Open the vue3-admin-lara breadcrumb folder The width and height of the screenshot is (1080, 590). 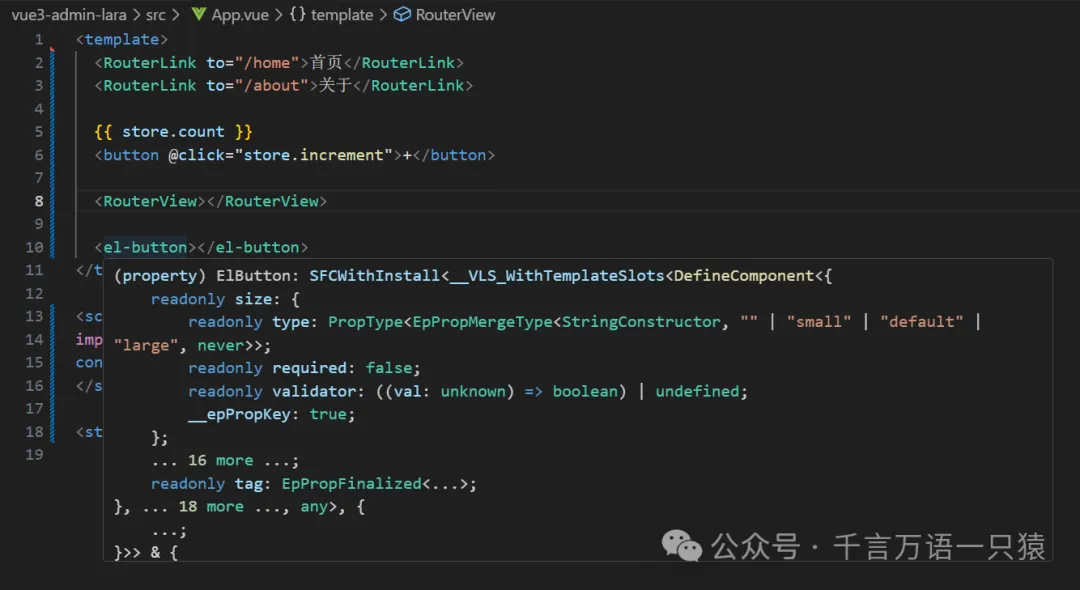pyautogui.click(x=62, y=15)
